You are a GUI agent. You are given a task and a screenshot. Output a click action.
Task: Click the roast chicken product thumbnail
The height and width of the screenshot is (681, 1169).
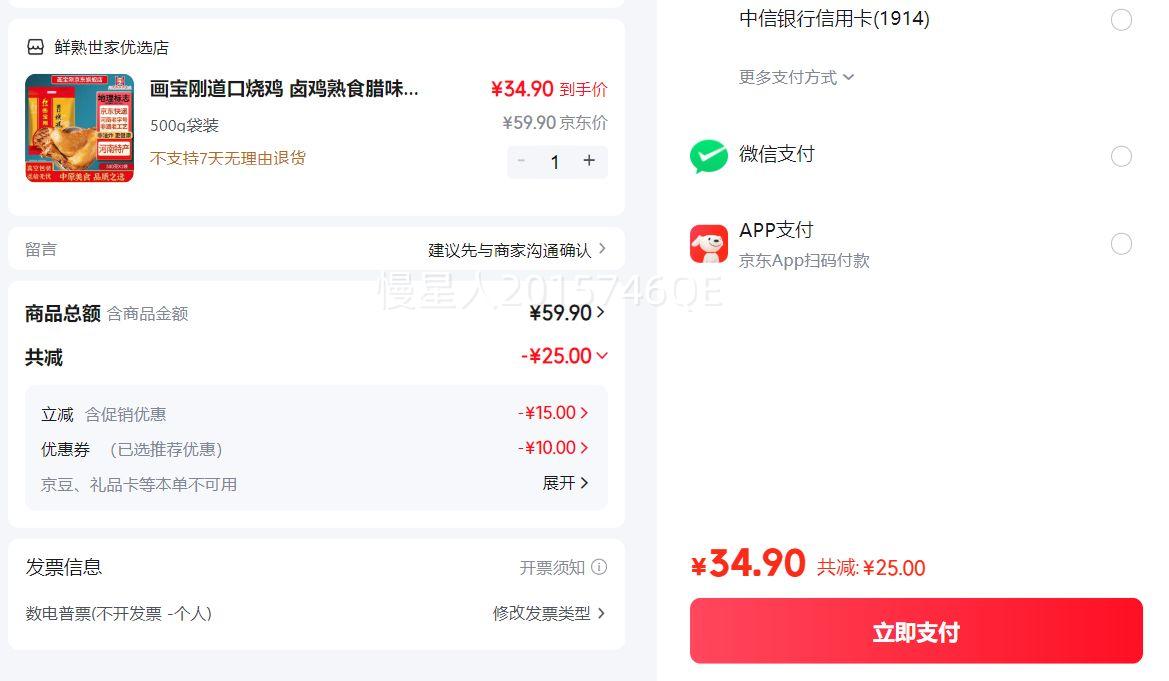(x=80, y=128)
